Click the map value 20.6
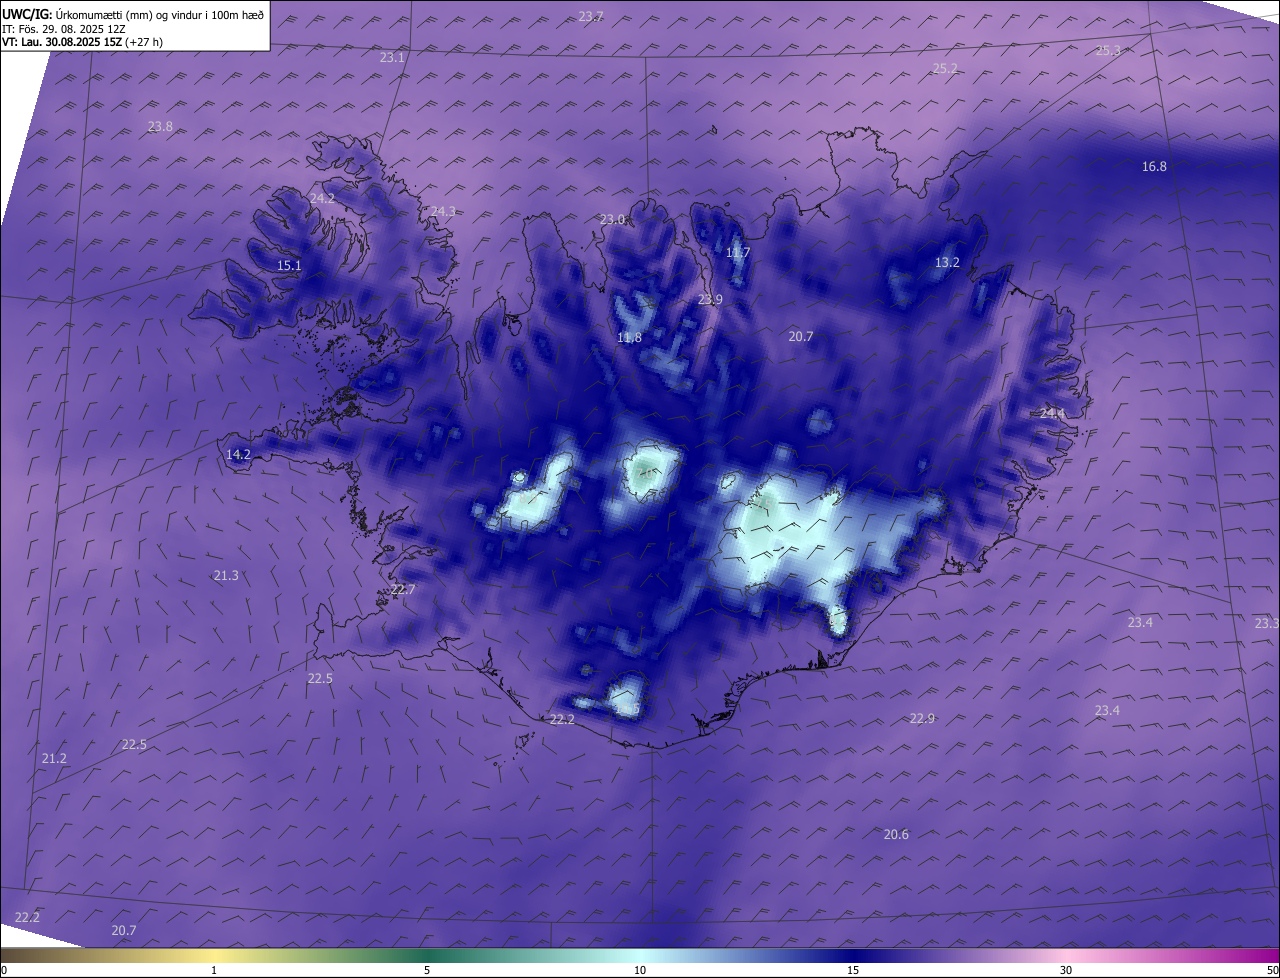This screenshot has height=978, width=1280. pos(896,835)
